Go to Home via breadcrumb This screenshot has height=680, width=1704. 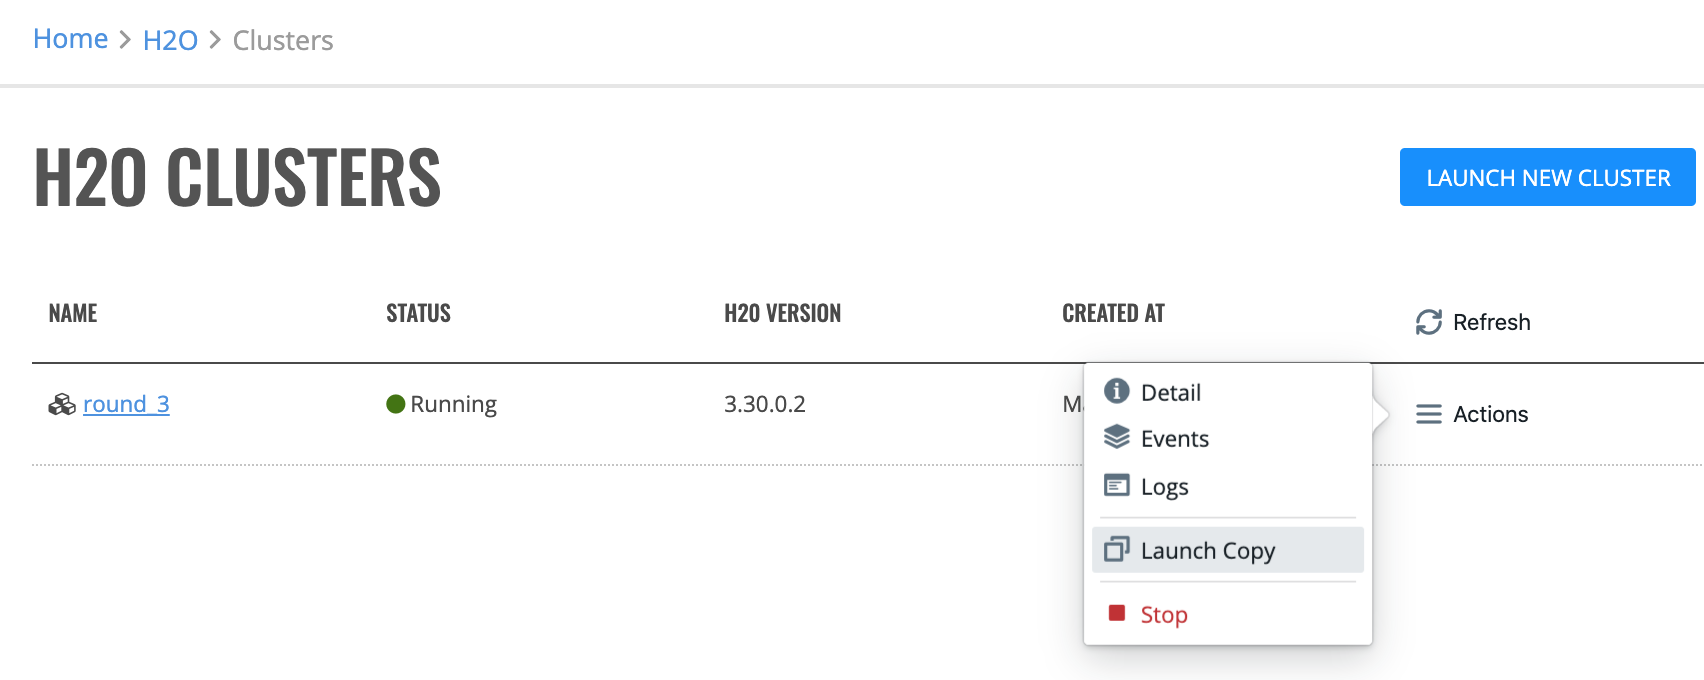[x=70, y=39]
